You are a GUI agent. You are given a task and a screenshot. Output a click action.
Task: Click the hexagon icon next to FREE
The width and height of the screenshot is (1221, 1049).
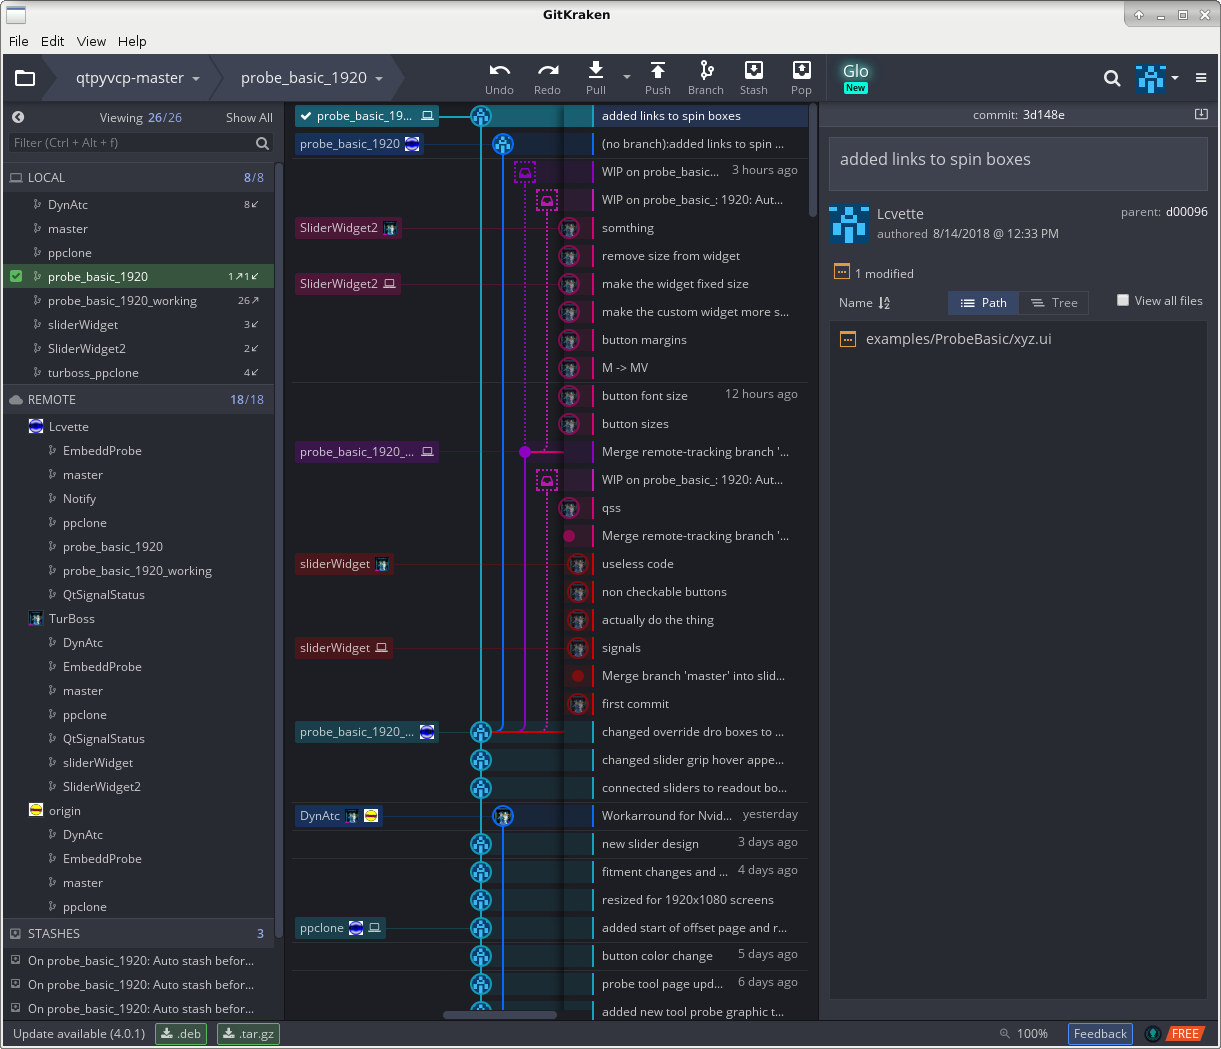(1153, 1034)
